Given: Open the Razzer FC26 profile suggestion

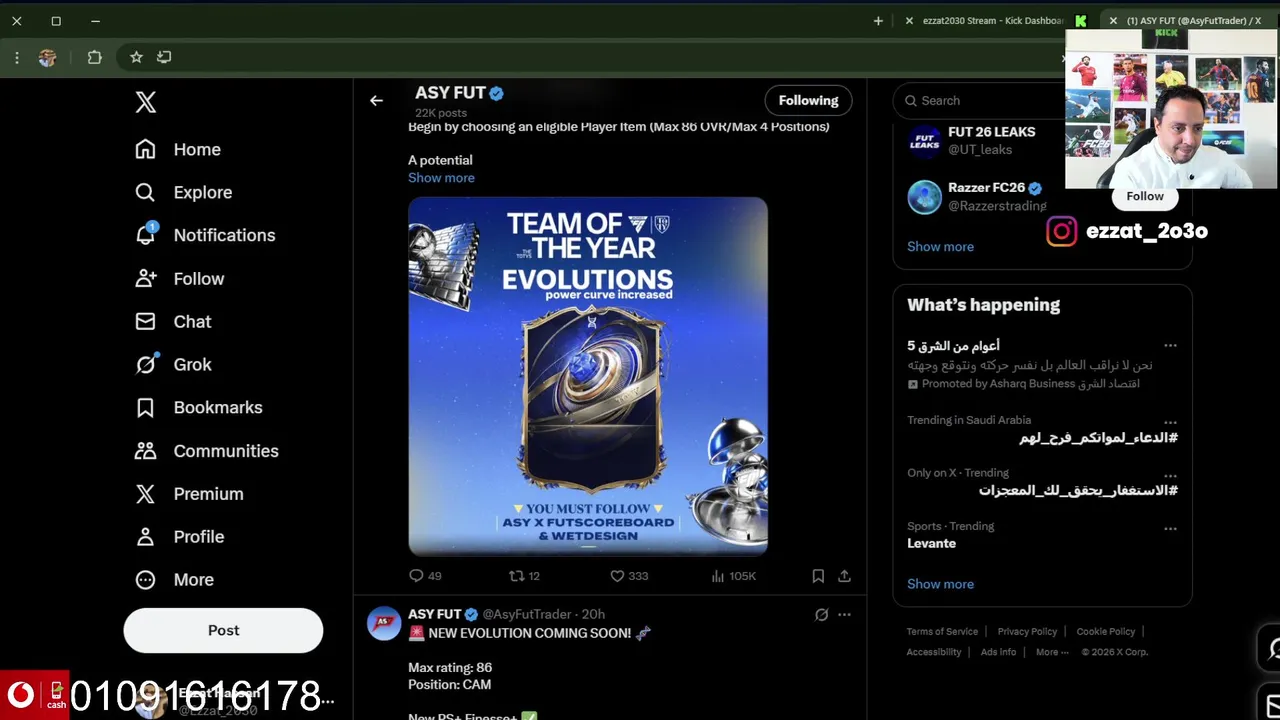Looking at the screenshot, I should point(986,188).
